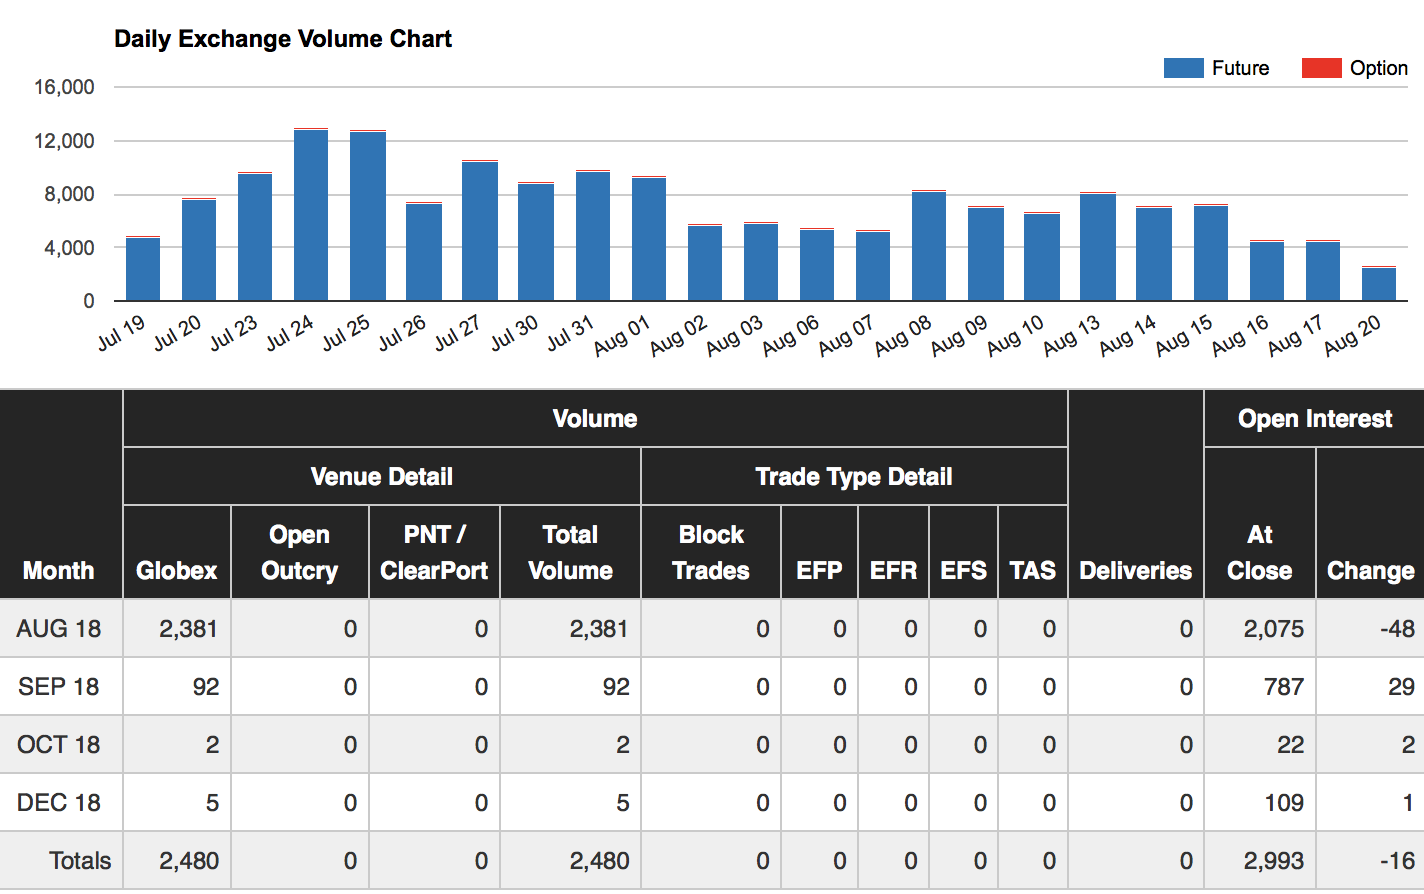Select the Aug 07 volume bar

pos(873,265)
